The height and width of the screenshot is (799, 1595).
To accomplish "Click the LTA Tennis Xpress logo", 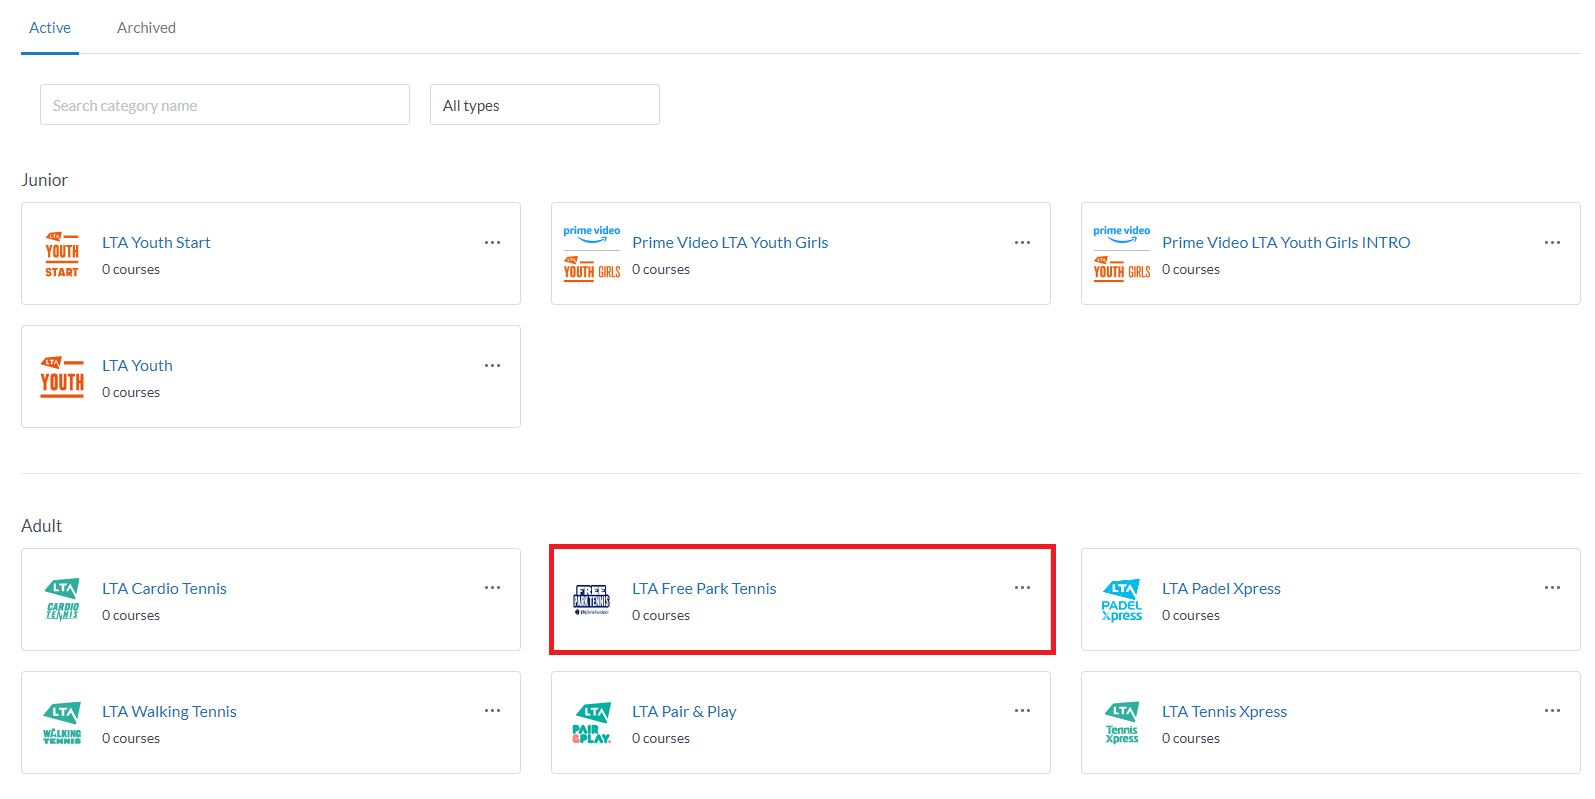I will (1122, 723).
